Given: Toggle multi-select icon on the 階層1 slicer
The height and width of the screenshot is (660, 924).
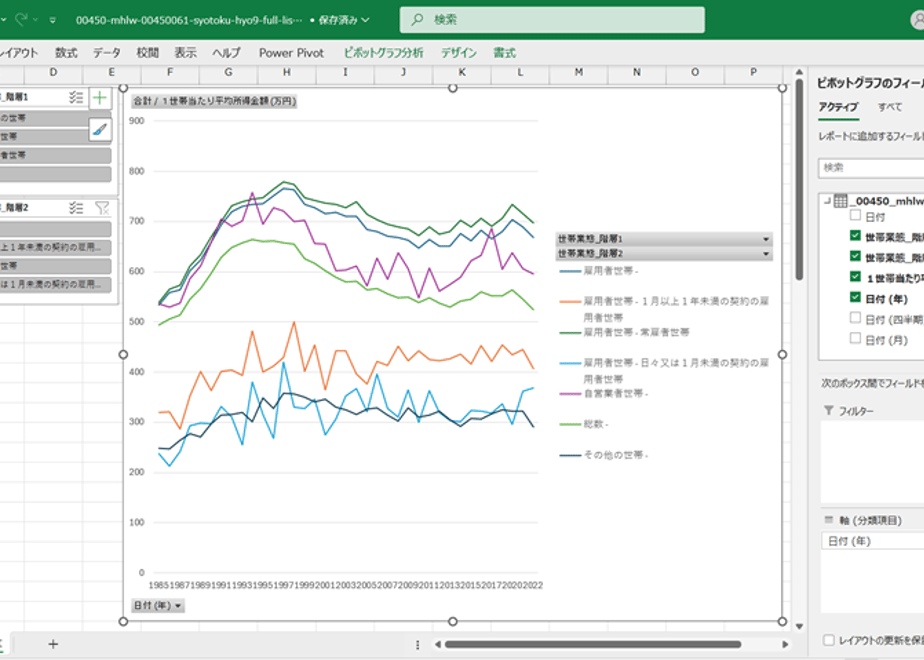Looking at the screenshot, I should point(76,97).
